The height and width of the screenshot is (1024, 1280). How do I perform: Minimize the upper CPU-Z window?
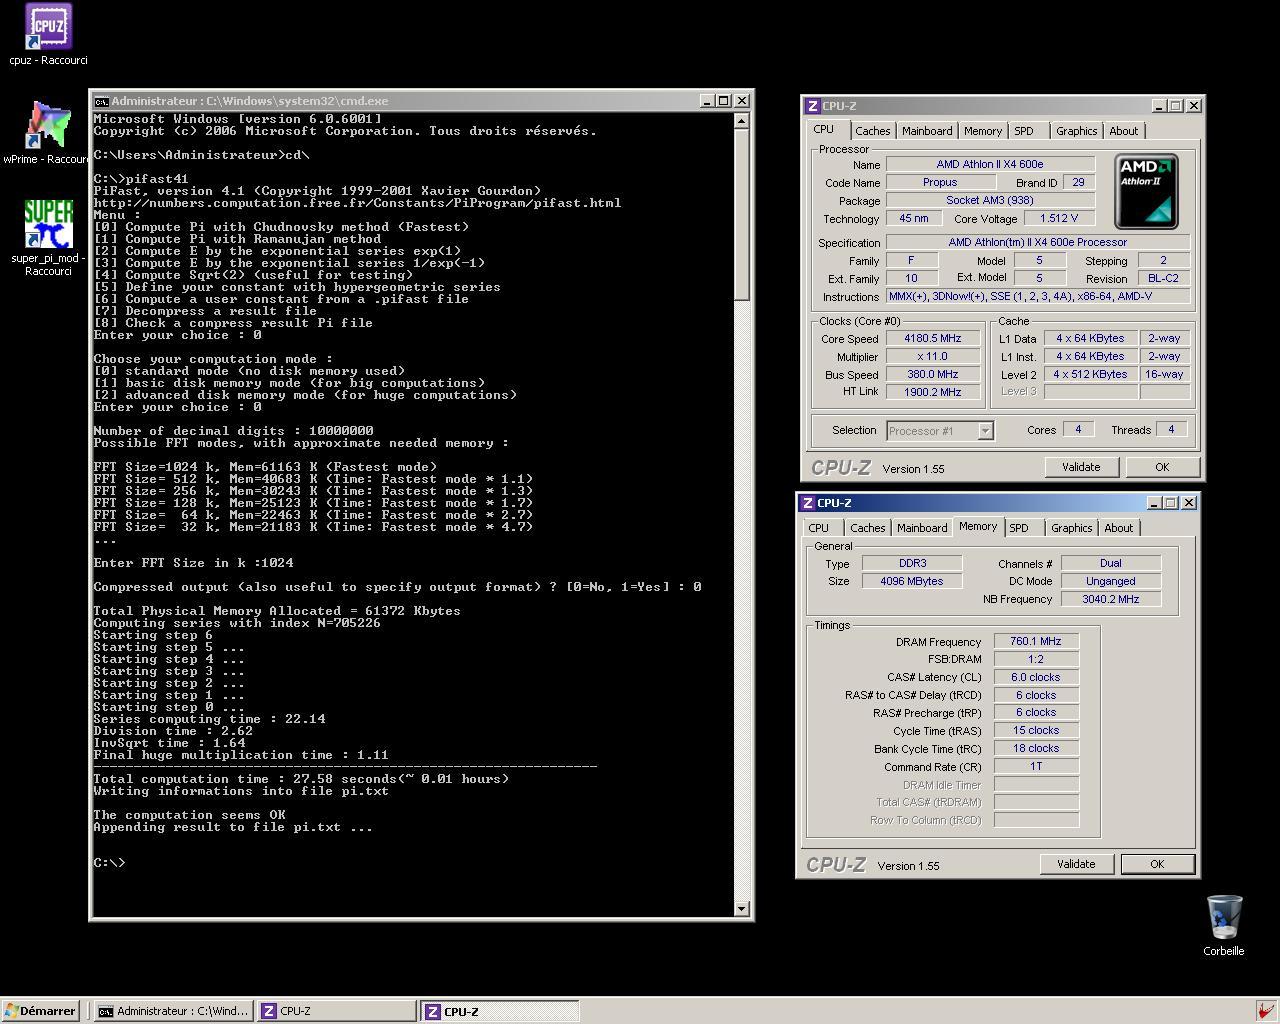click(1159, 106)
